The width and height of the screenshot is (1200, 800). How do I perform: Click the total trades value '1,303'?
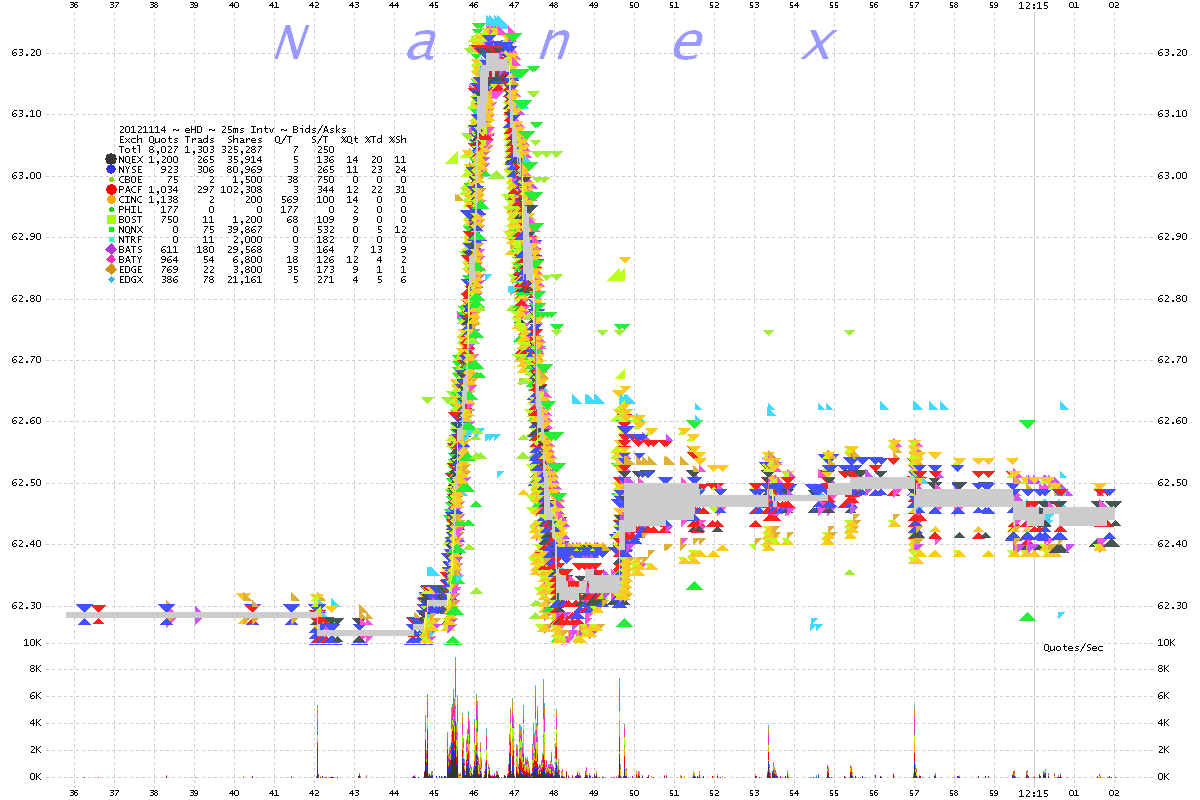click(200, 150)
